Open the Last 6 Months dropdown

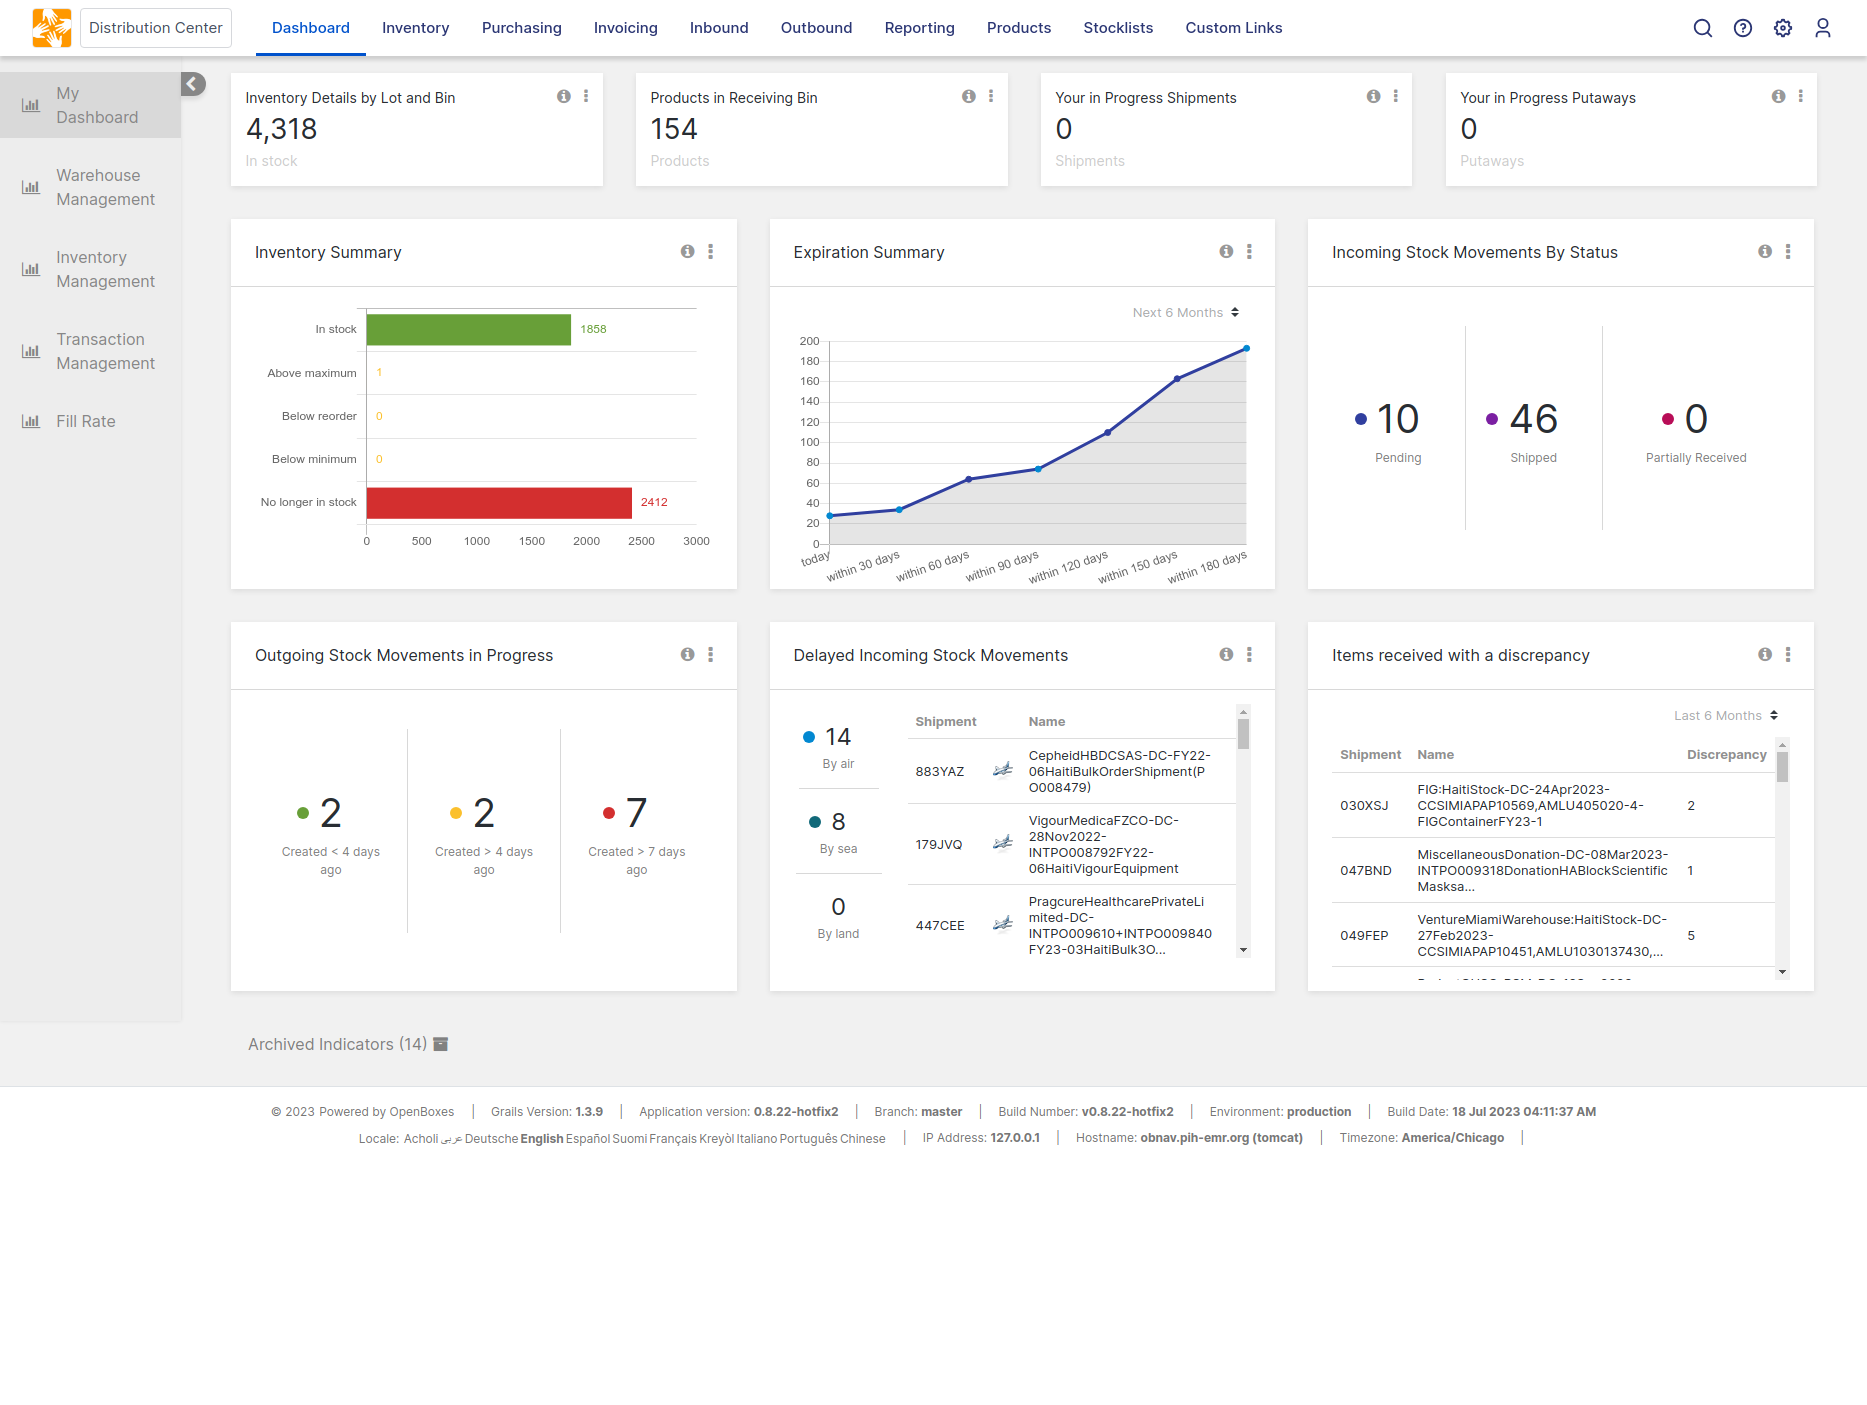click(1726, 716)
